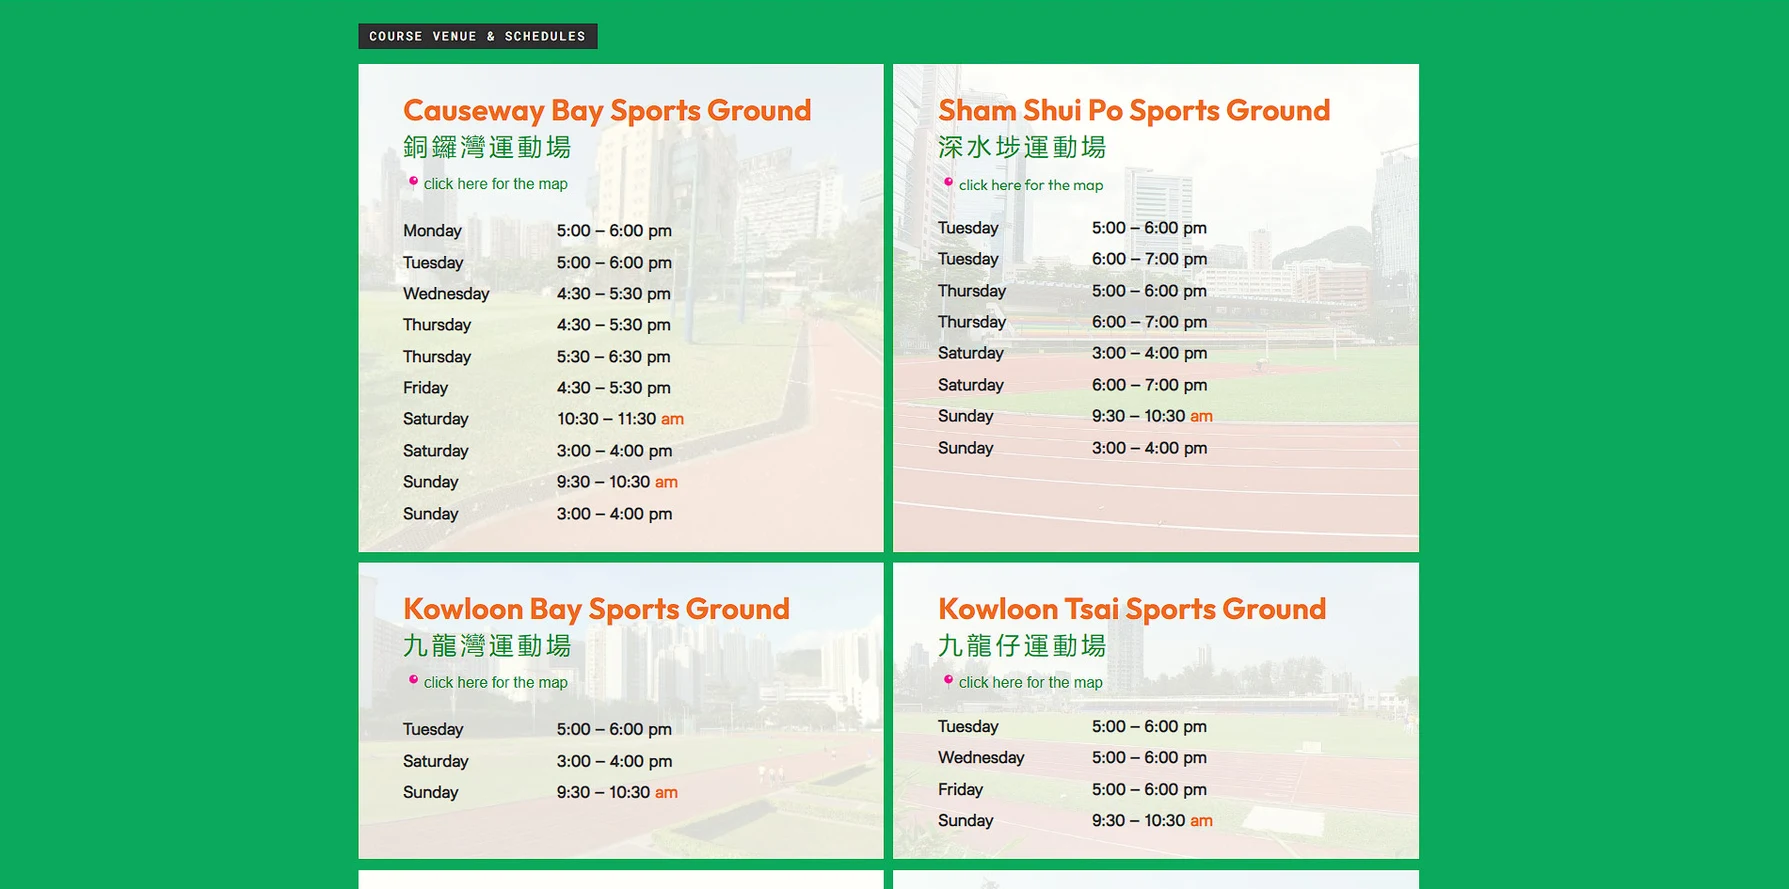1789x889 pixels.
Task: Click the Chinese name 九龍灣運動場
Action: [487, 646]
